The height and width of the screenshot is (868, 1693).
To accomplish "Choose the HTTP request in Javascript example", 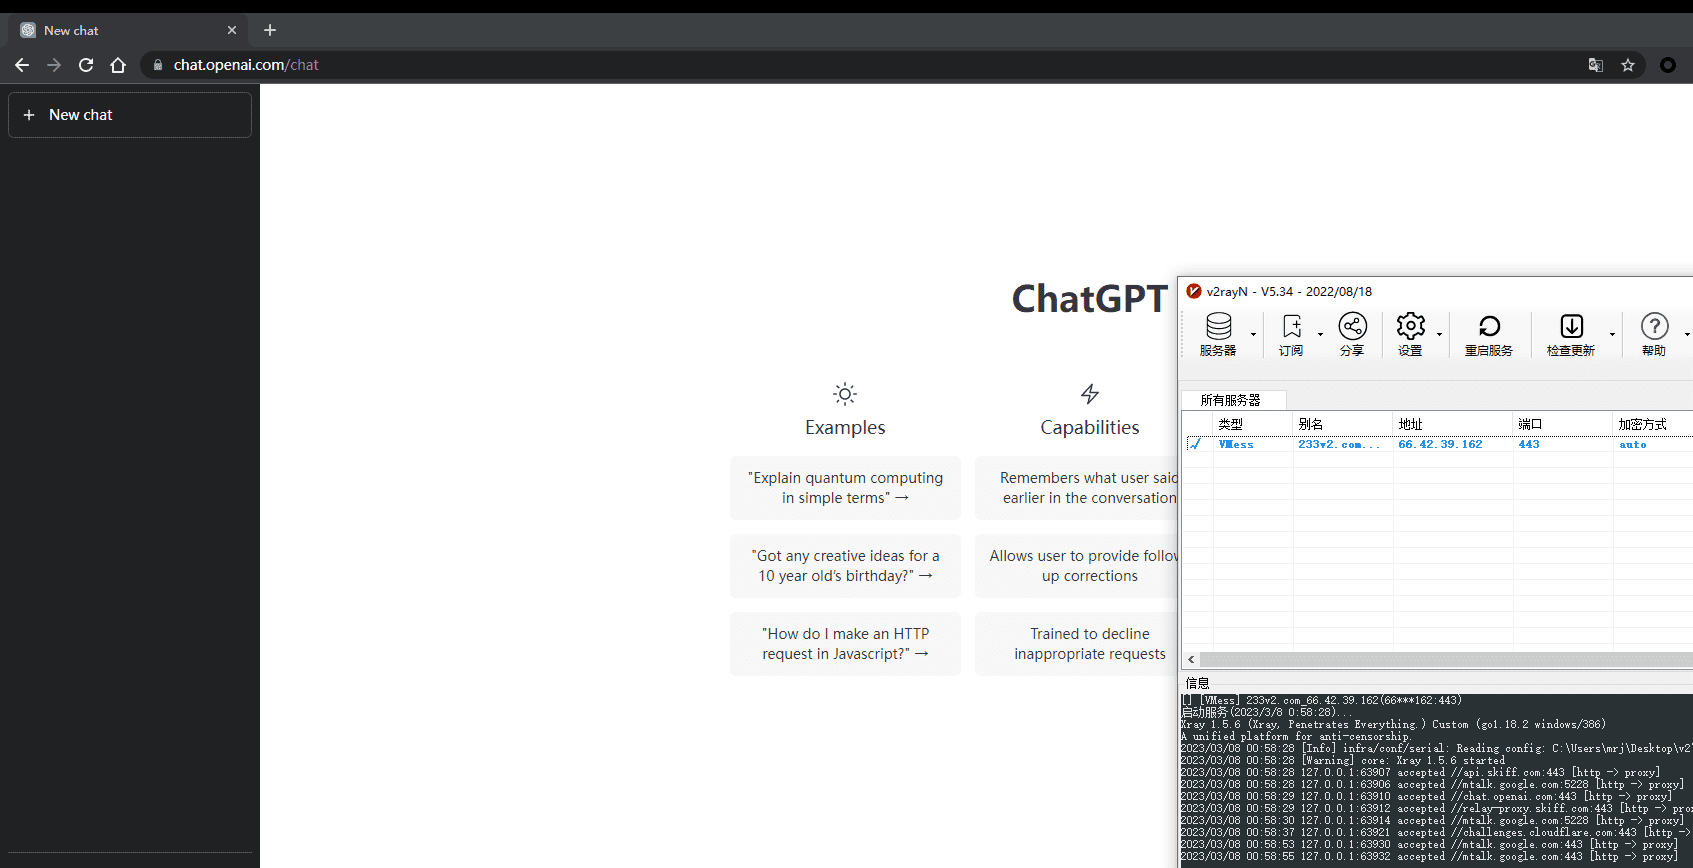I will [x=845, y=644].
